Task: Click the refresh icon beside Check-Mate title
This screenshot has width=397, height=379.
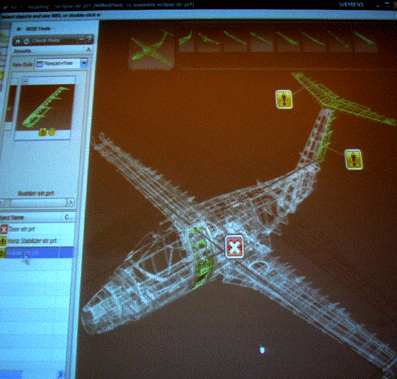Action: click(x=26, y=41)
